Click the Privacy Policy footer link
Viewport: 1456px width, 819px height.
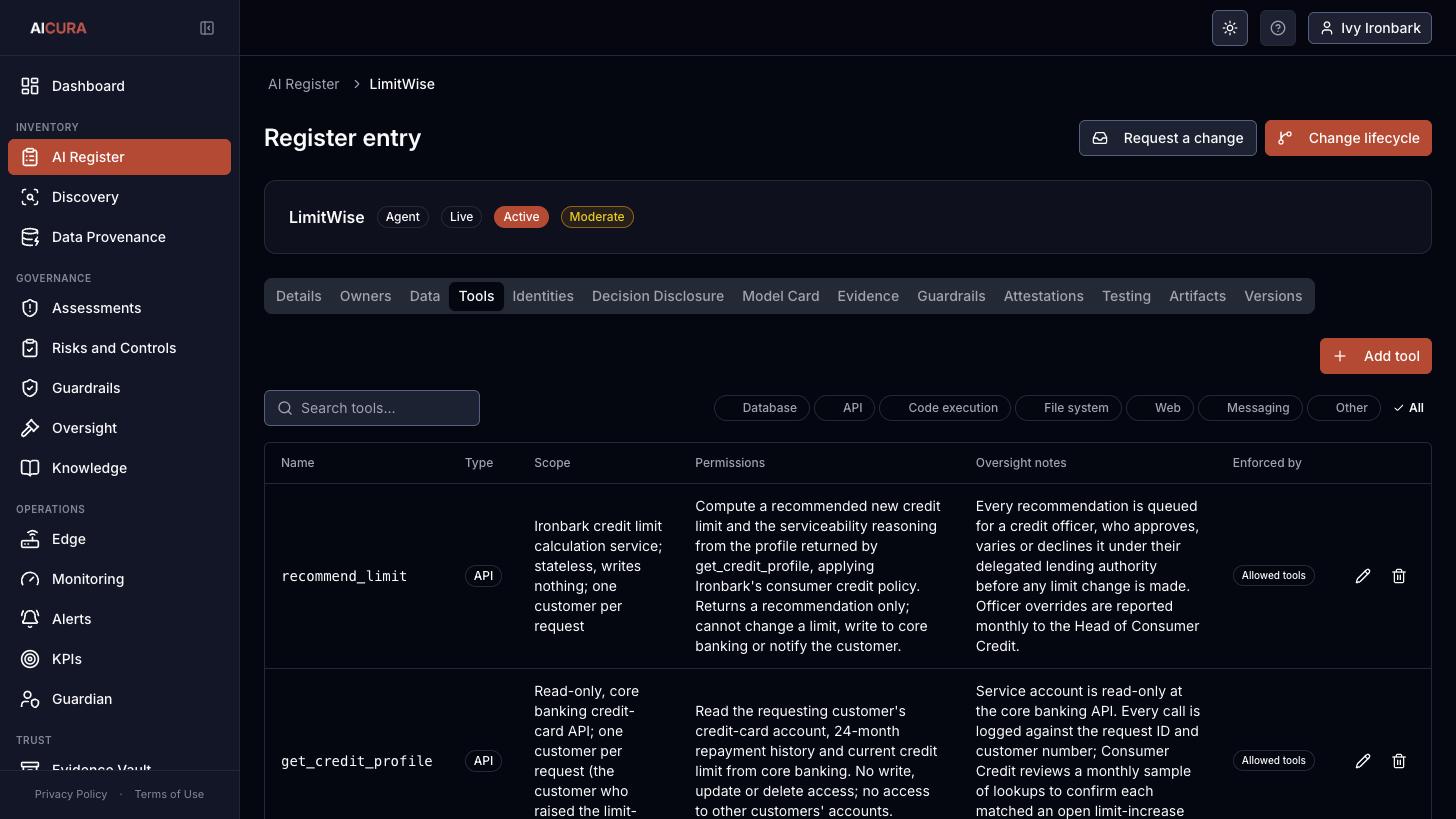tap(71, 794)
